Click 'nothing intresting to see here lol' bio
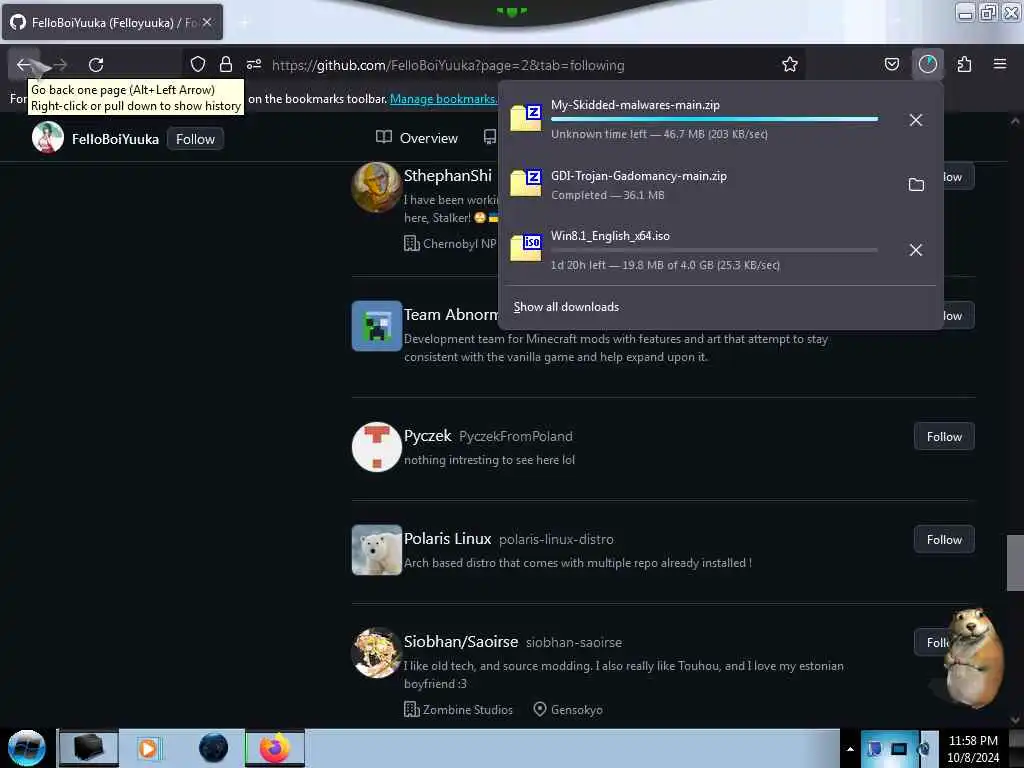 click(489, 460)
